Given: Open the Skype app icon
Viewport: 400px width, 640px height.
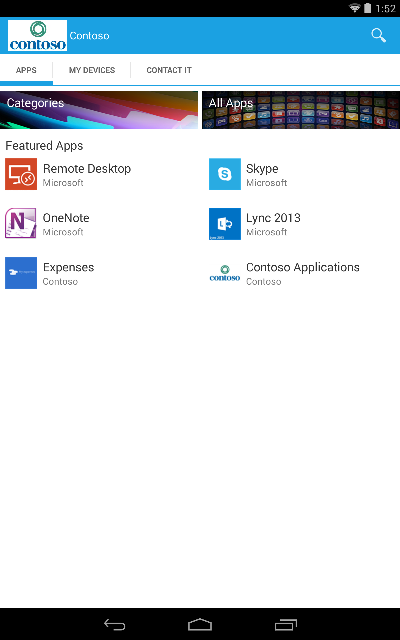Looking at the screenshot, I should [225, 174].
